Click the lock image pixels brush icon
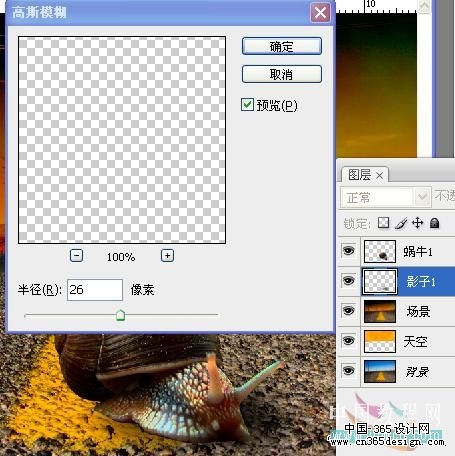This screenshot has width=455, height=456. click(x=401, y=223)
